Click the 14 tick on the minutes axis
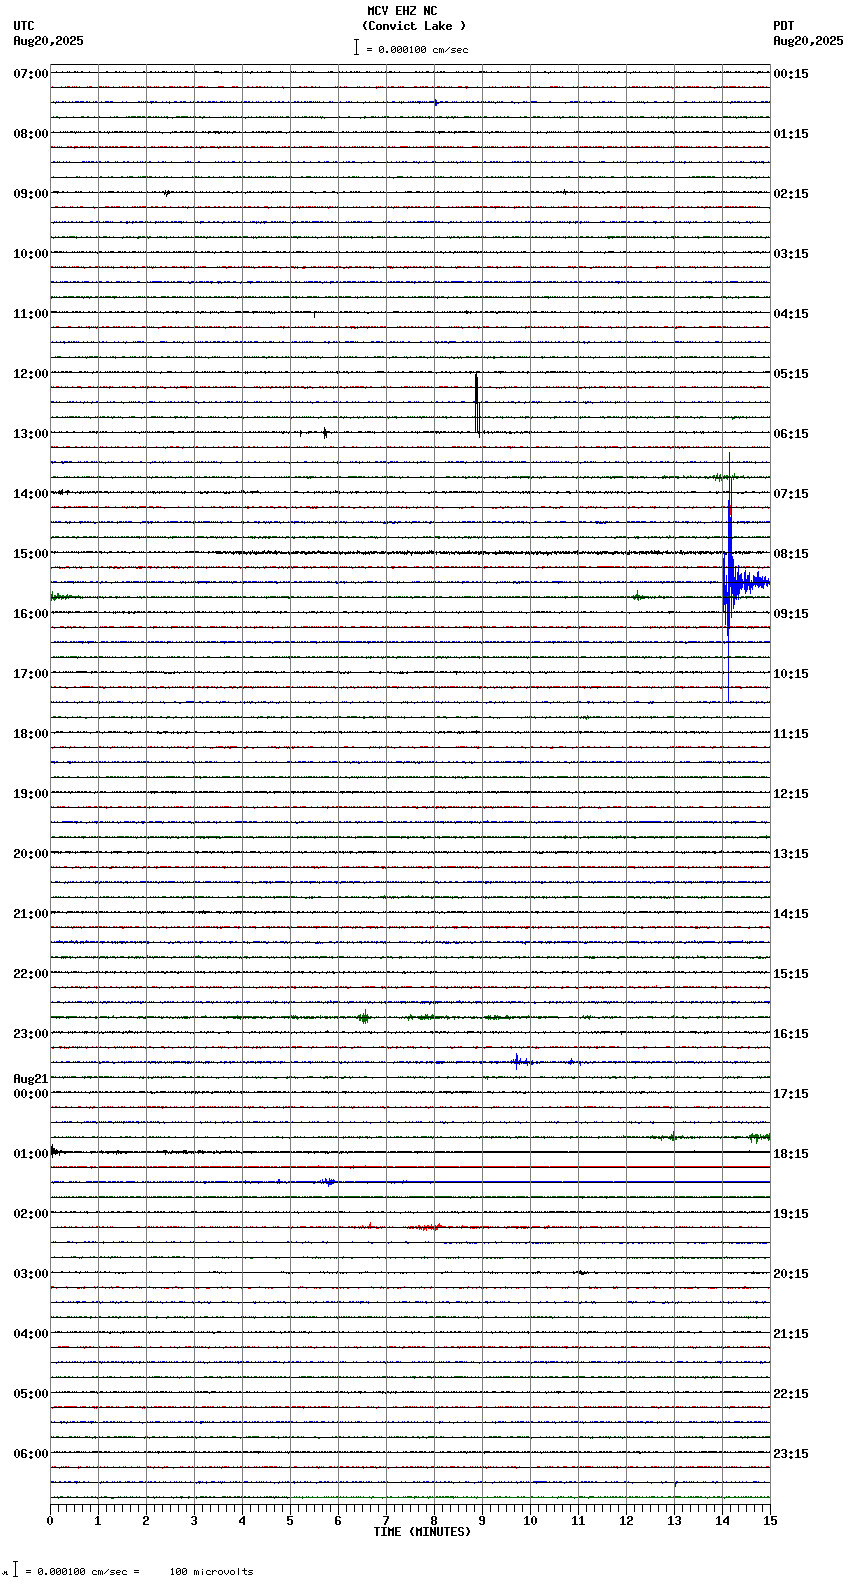850x1584 pixels. pyautogui.click(x=722, y=1521)
